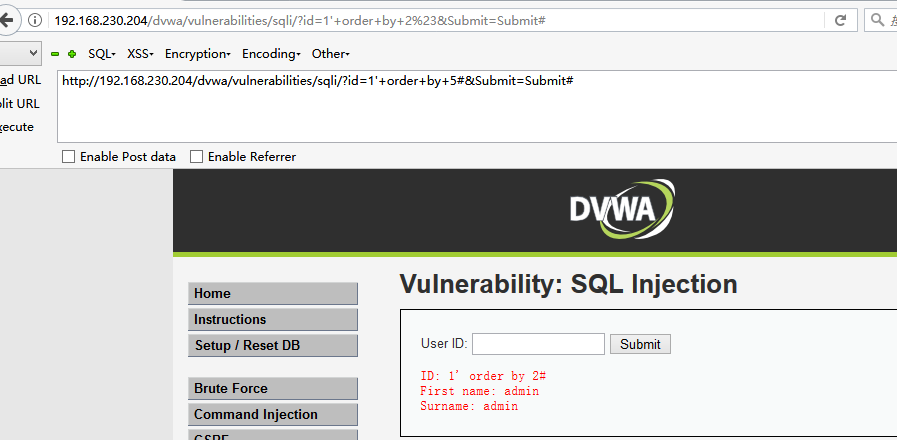Viewport: 897px width, 440px height.
Task: Expand the XSS dropdown menu
Action: pos(140,54)
